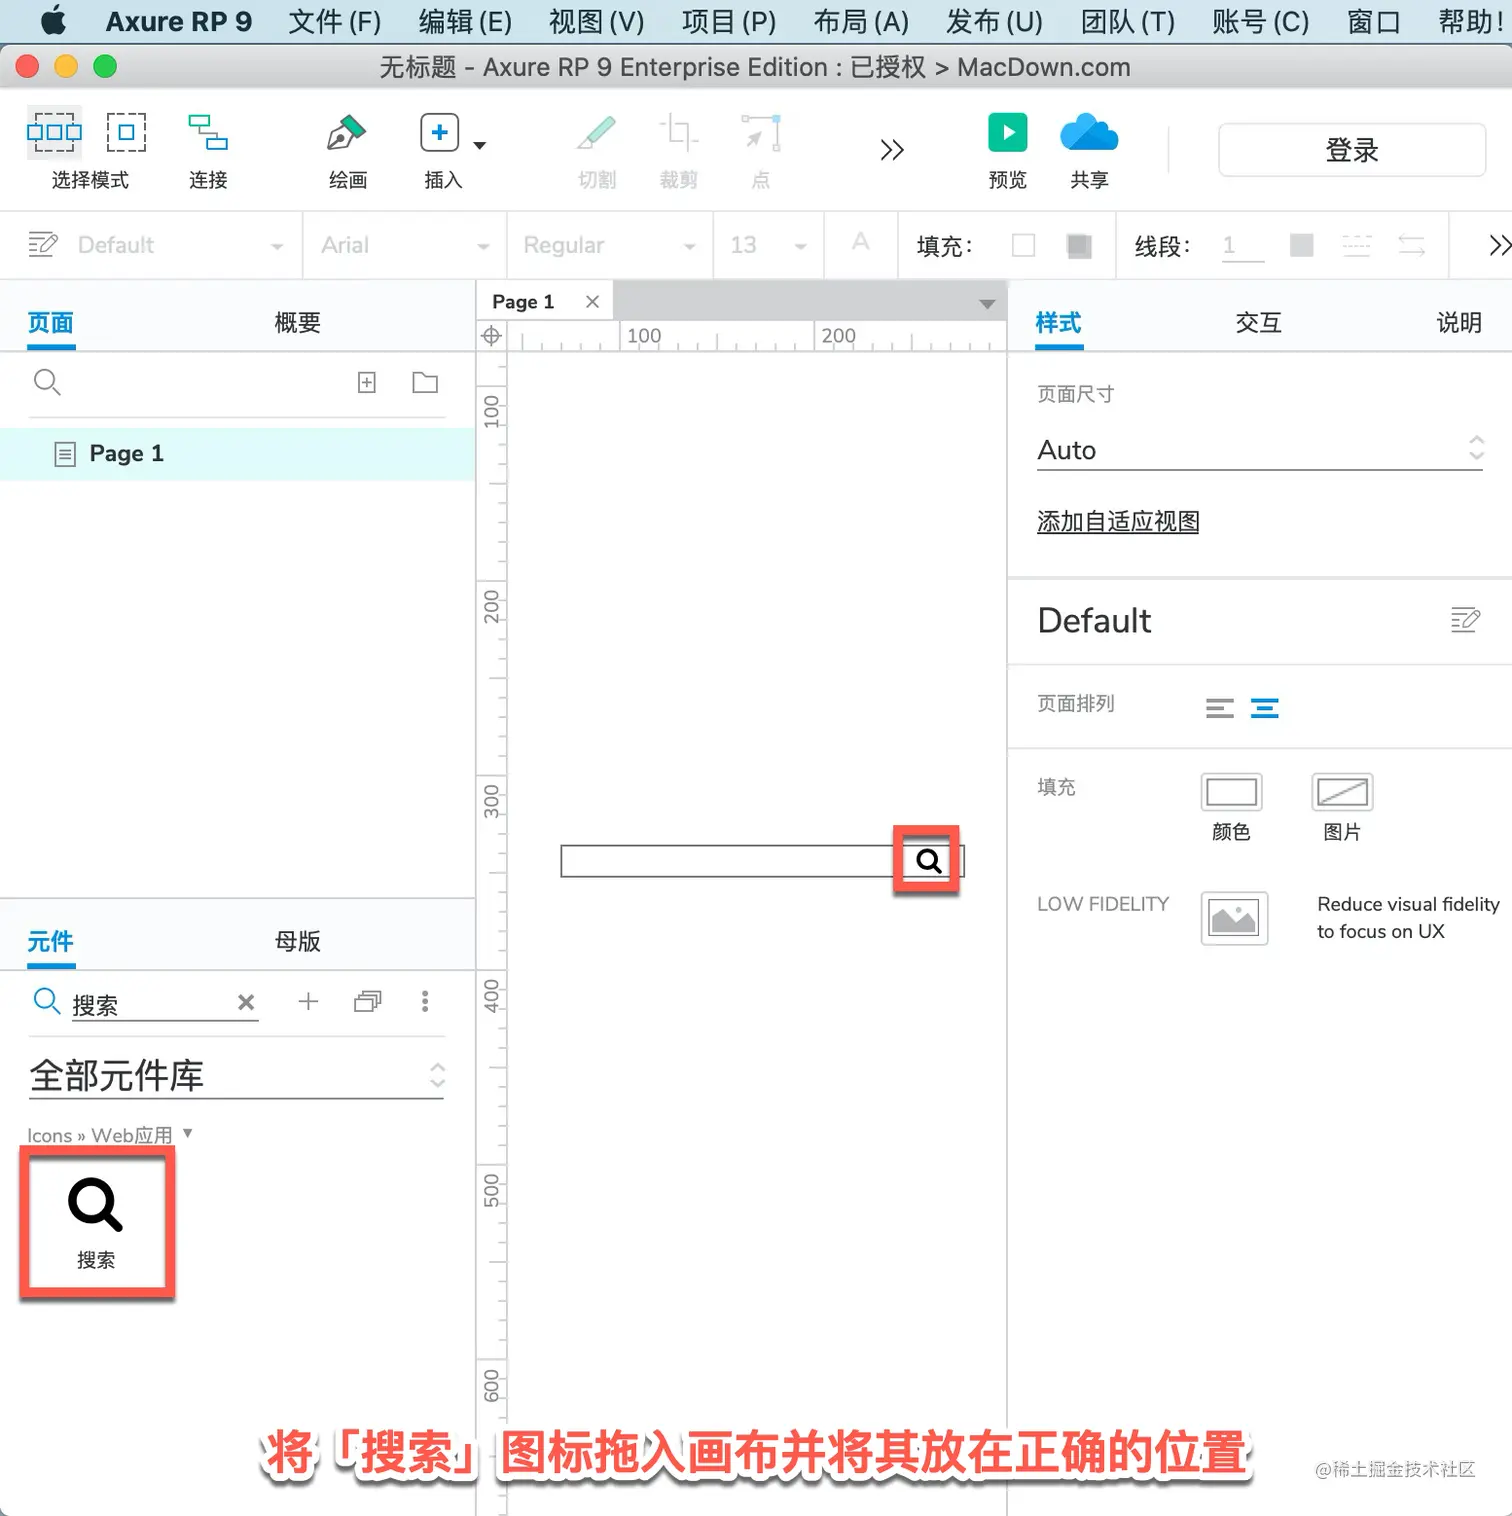Click the add folder icon
This screenshot has width=1512, height=1516.
coord(425,382)
